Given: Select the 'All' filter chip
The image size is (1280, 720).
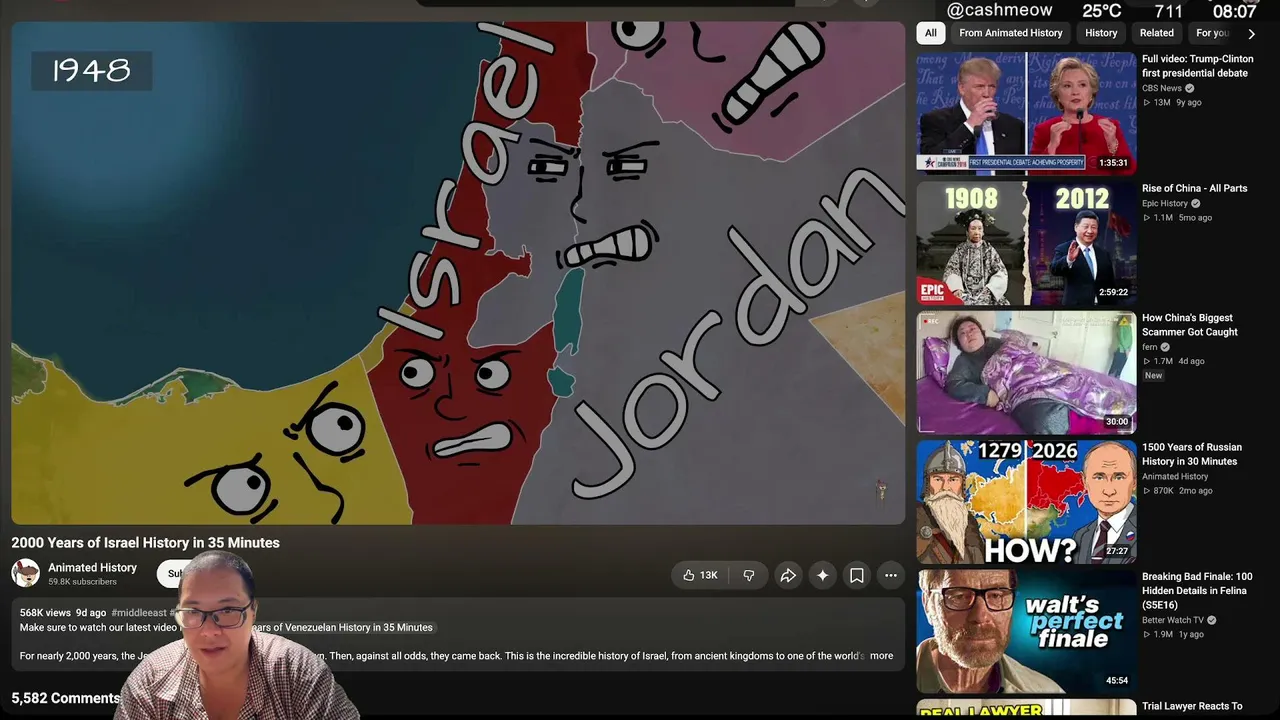Looking at the screenshot, I should 931,33.
